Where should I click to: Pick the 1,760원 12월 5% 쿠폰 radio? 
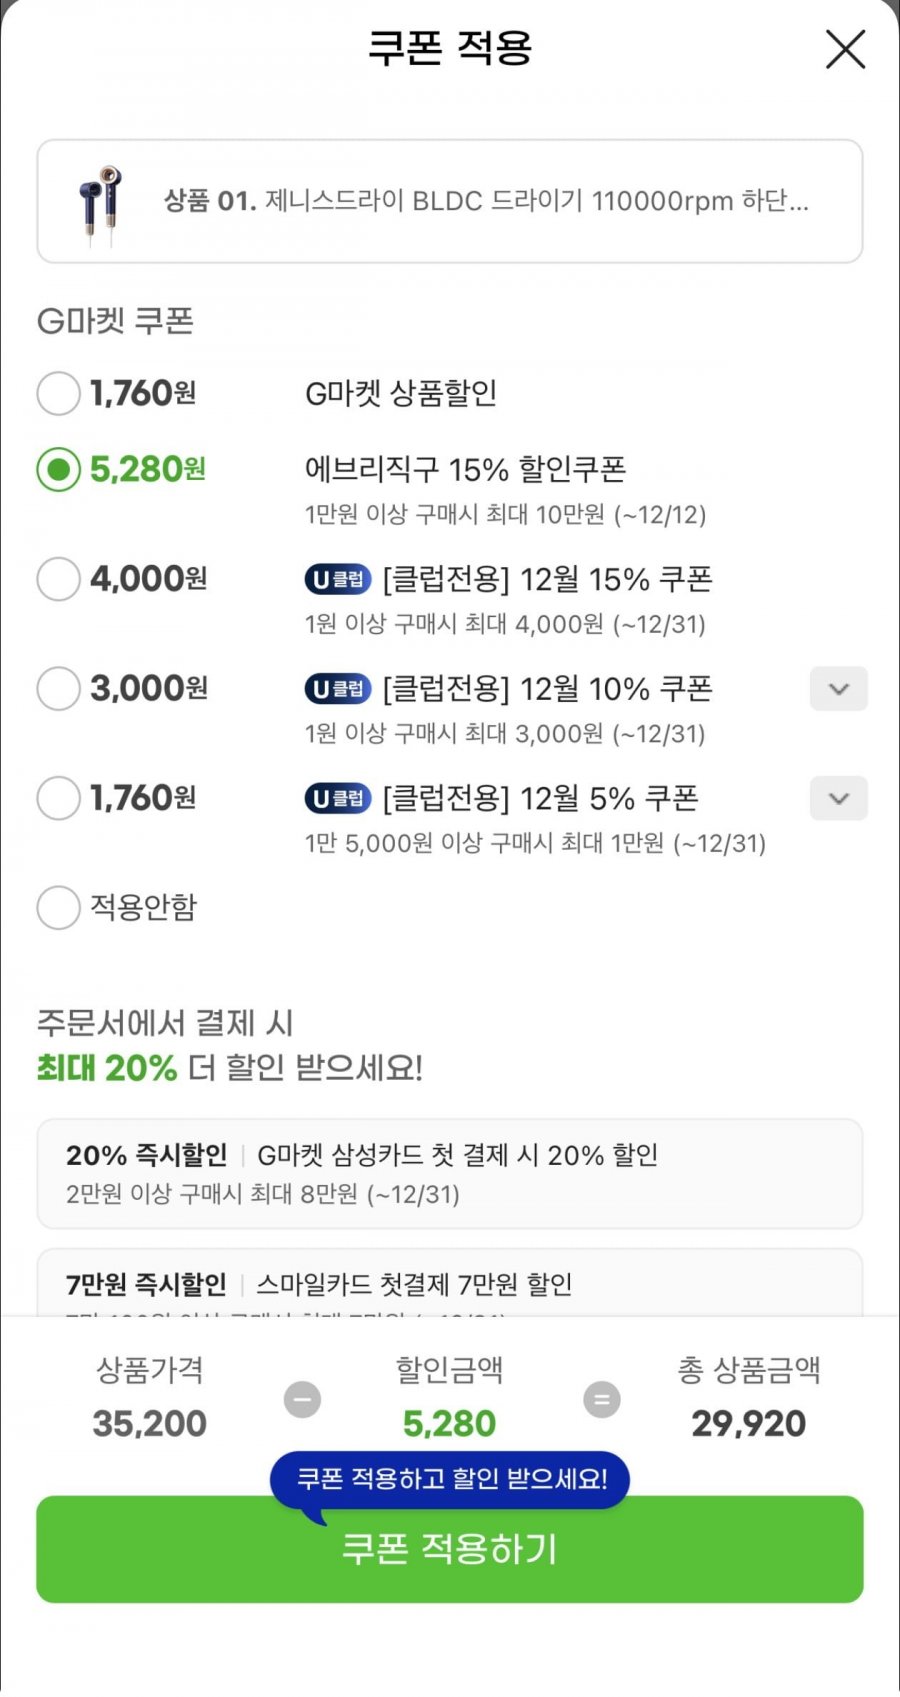(x=58, y=798)
